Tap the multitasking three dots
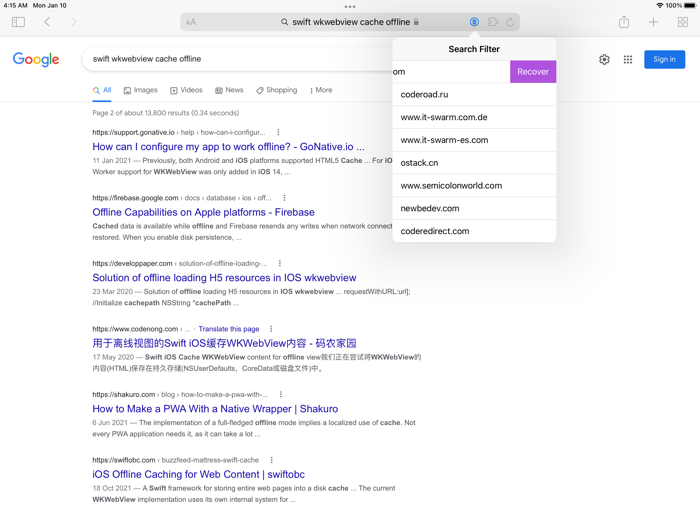Image resolution: width=700 pixels, height=525 pixels. (350, 7)
